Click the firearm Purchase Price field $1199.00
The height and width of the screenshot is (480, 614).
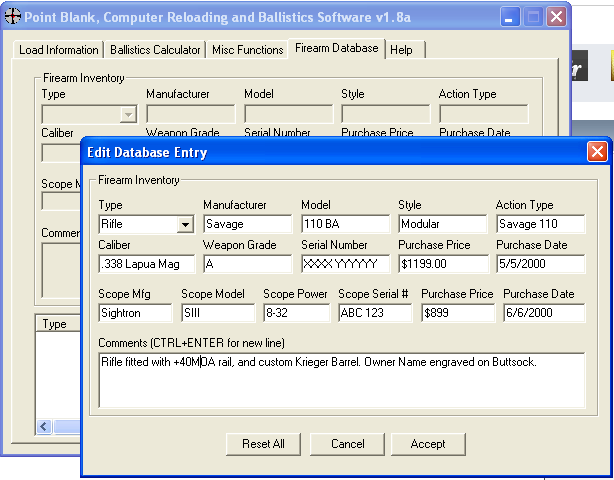(x=444, y=264)
